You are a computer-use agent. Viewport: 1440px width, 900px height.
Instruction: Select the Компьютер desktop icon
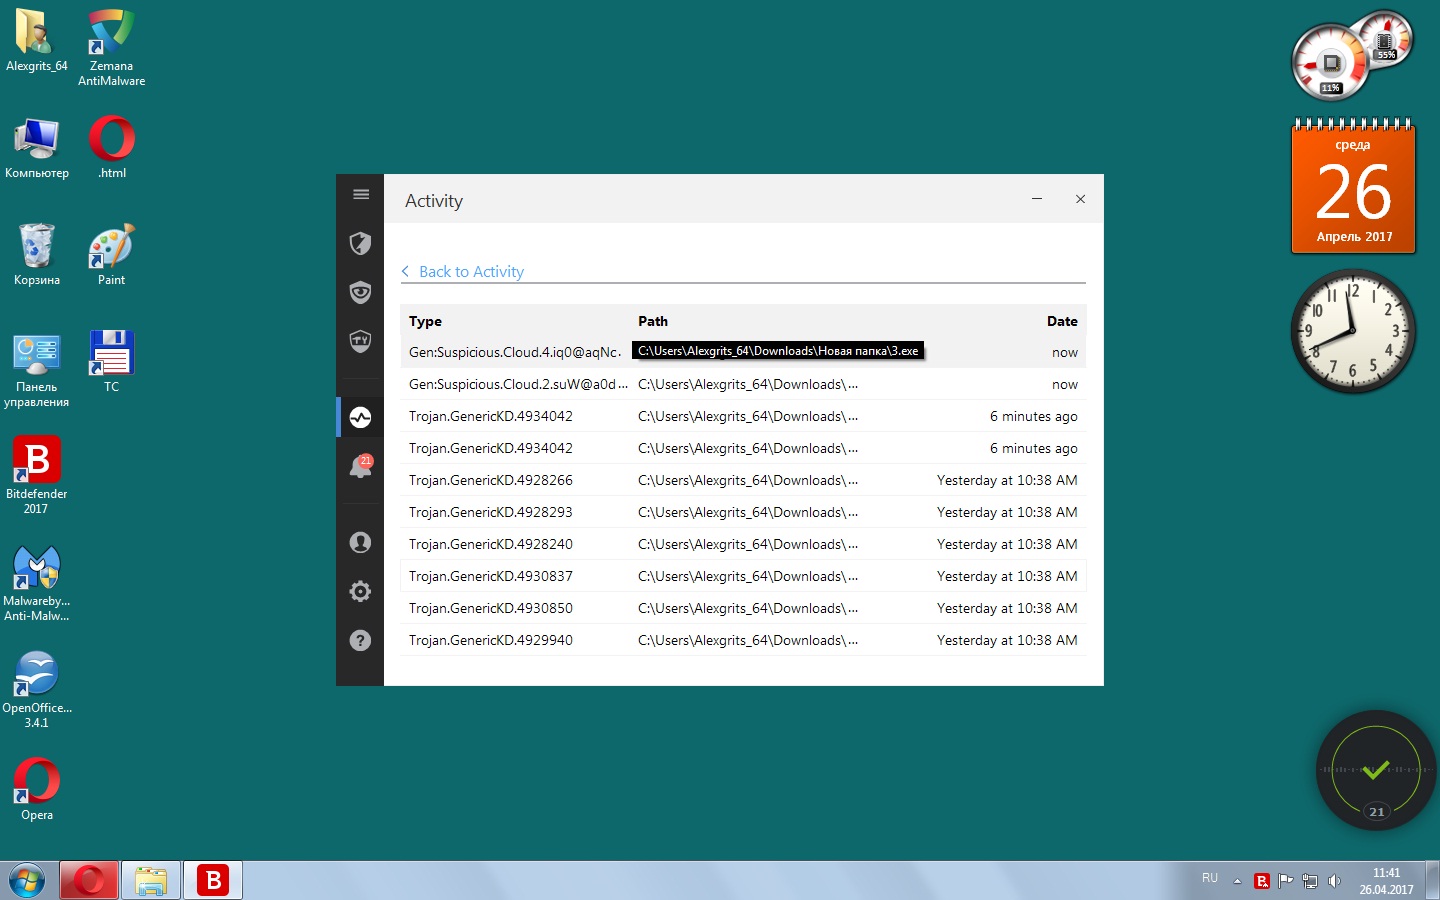37,148
